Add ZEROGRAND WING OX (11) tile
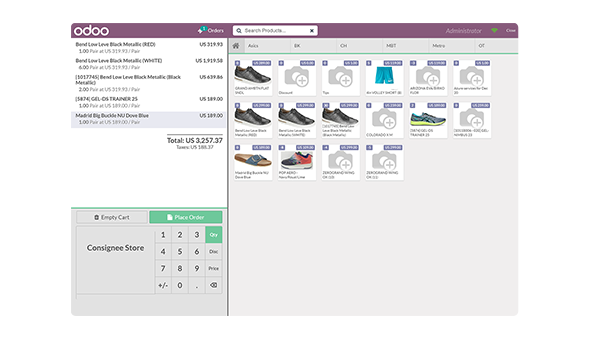Image resolution: width=590 pixels, height=360 pixels. [384, 162]
